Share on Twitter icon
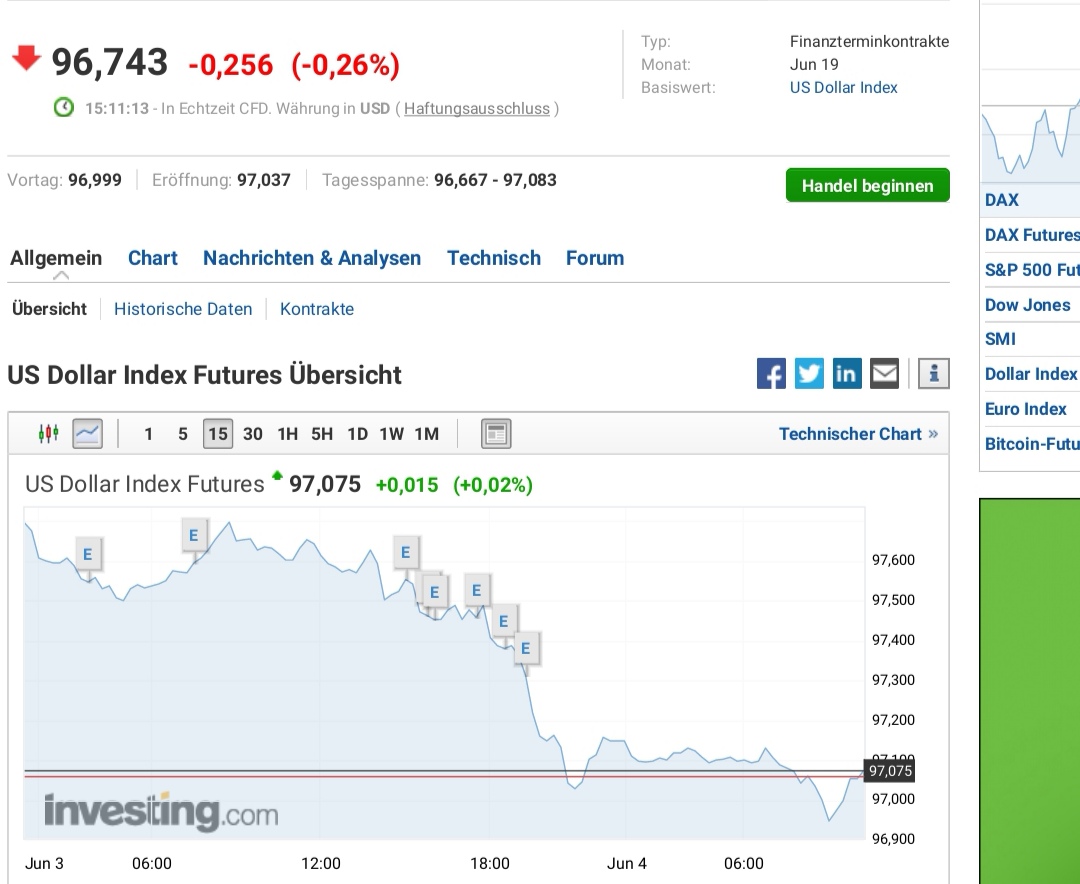 coord(809,373)
